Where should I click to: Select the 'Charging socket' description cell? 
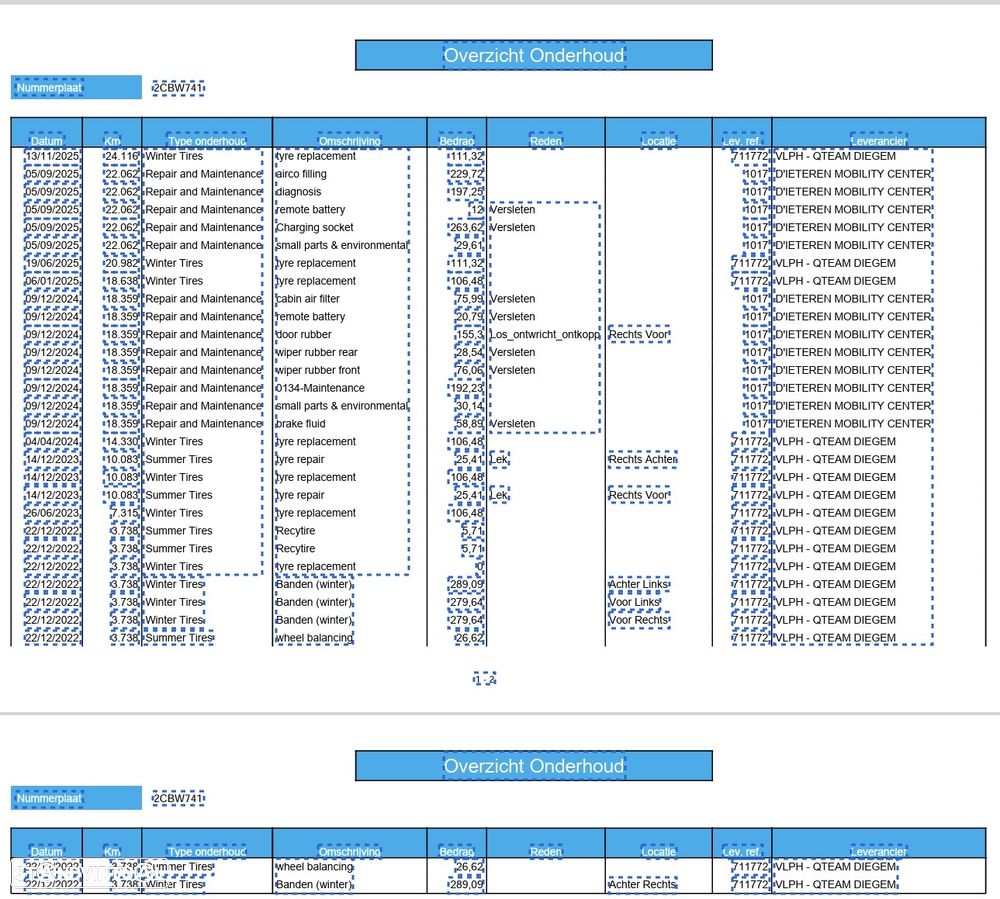[x=314, y=228]
